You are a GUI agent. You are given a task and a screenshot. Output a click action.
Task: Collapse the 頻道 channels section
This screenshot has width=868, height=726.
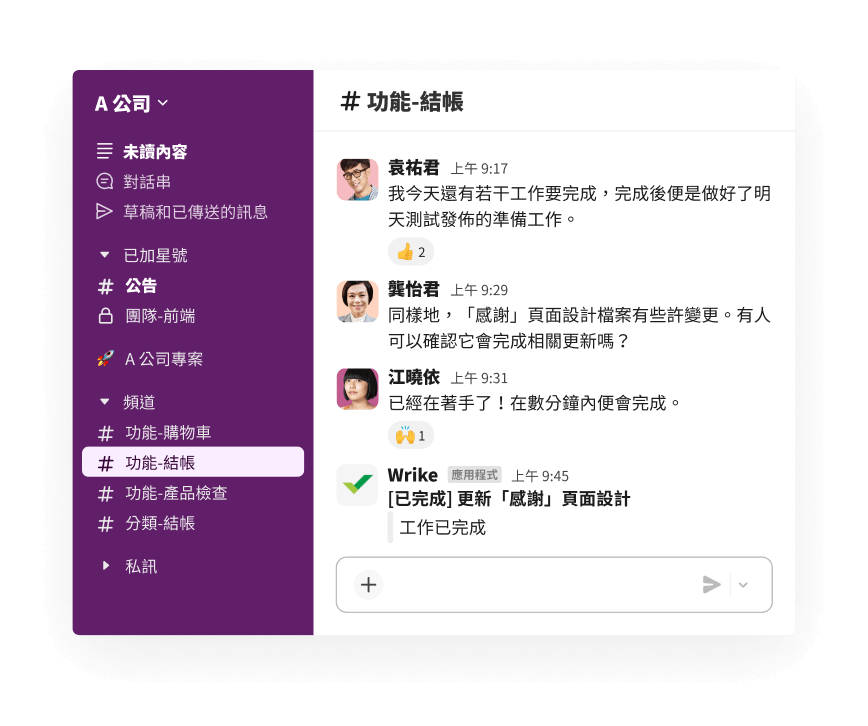(x=105, y=402)
